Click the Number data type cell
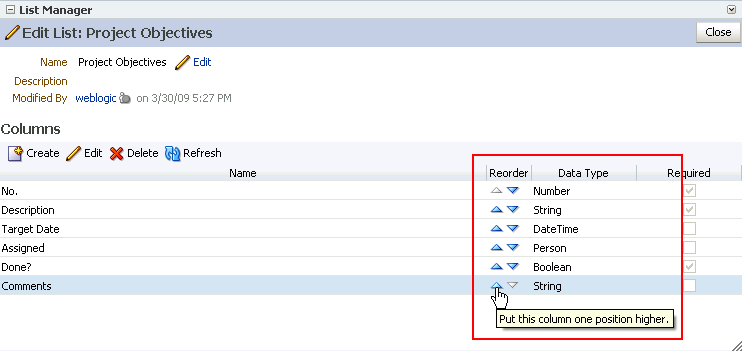 click(552, 191)
